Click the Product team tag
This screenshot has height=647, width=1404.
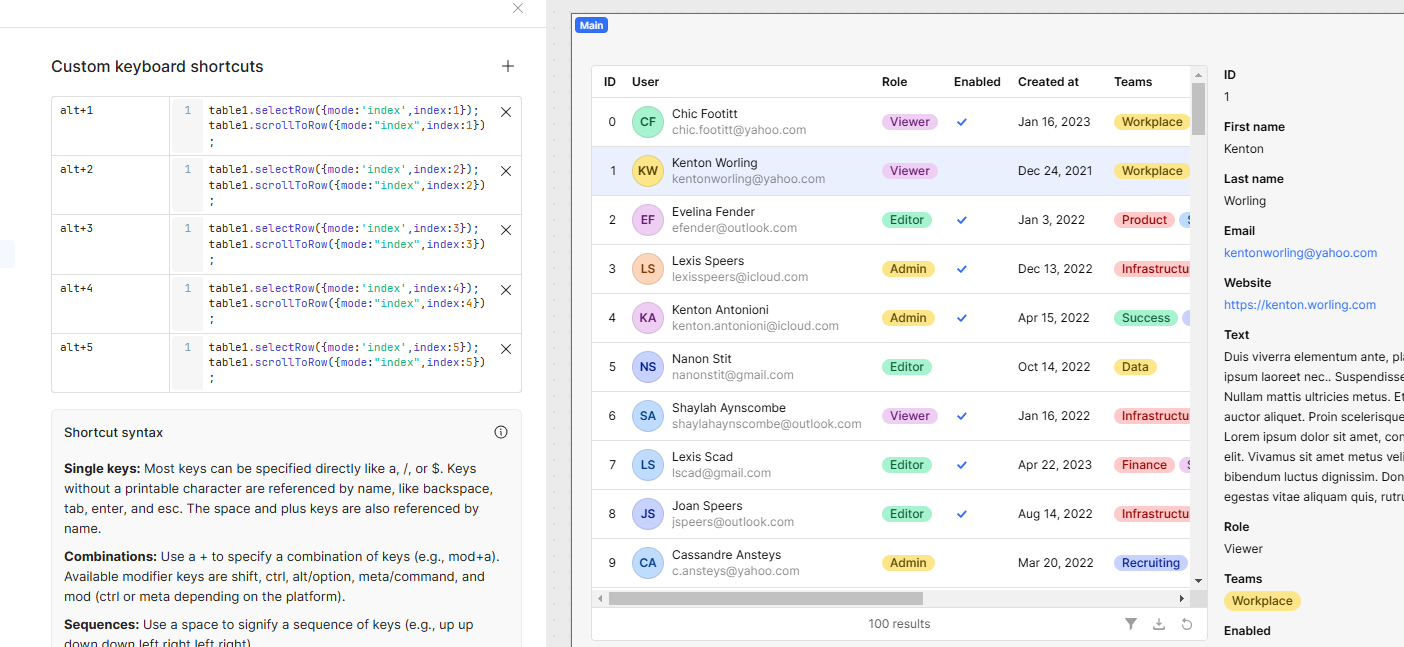[1144, 220]
